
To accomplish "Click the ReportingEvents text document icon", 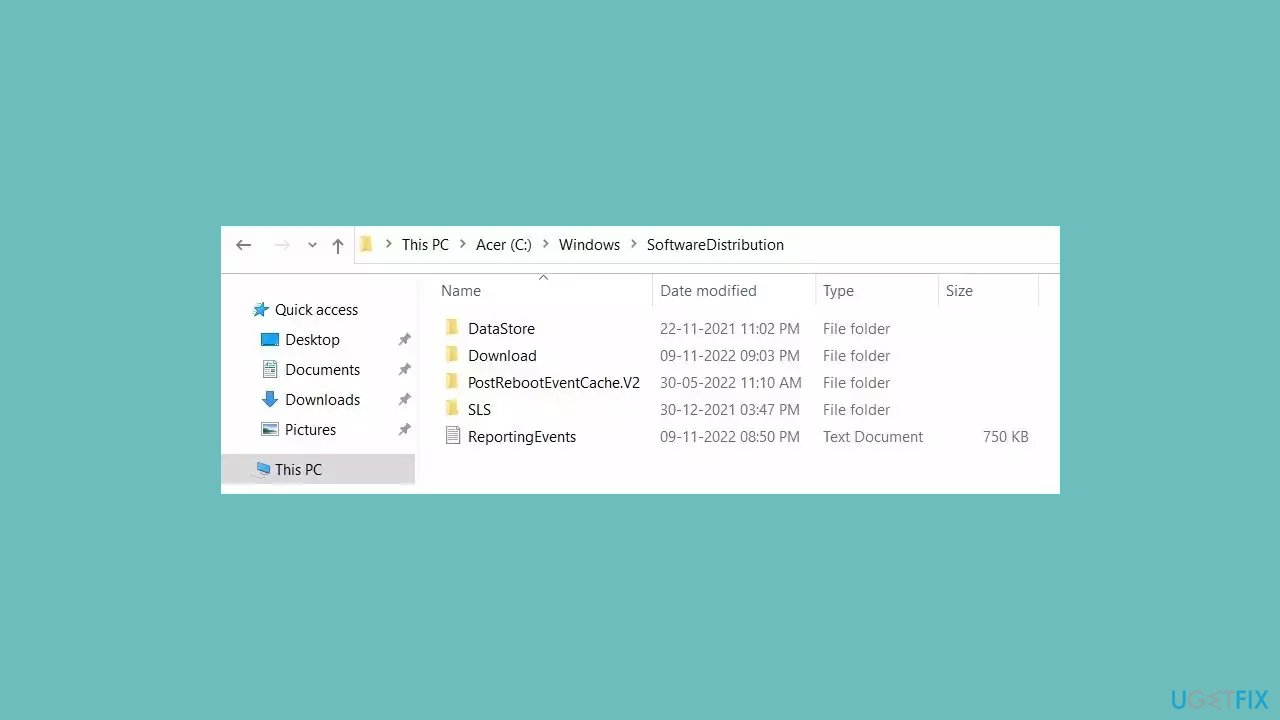I will click(453, 436).
